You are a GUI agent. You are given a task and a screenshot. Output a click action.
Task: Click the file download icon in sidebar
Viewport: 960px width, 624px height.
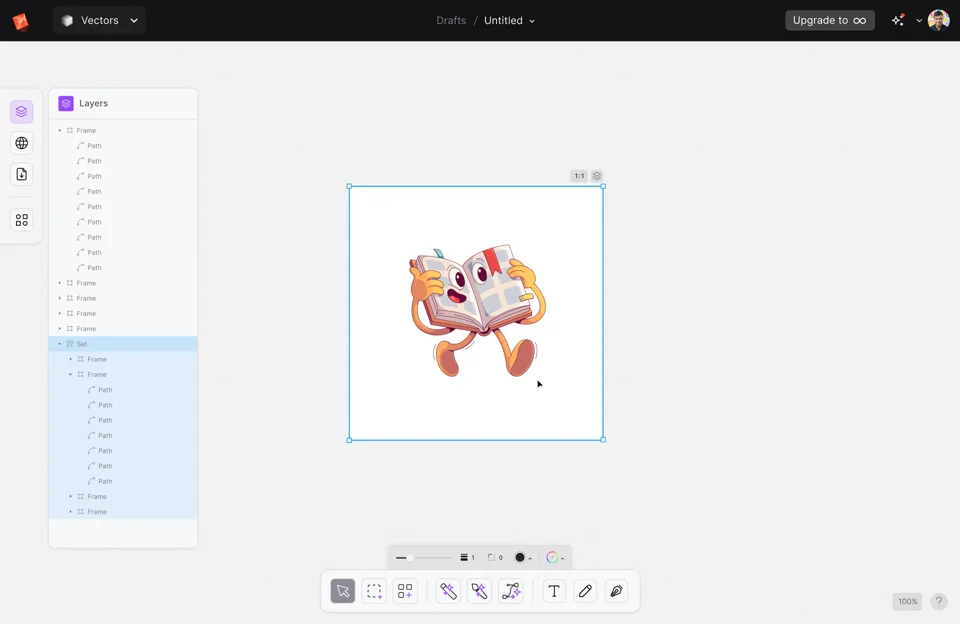[21, 174]
